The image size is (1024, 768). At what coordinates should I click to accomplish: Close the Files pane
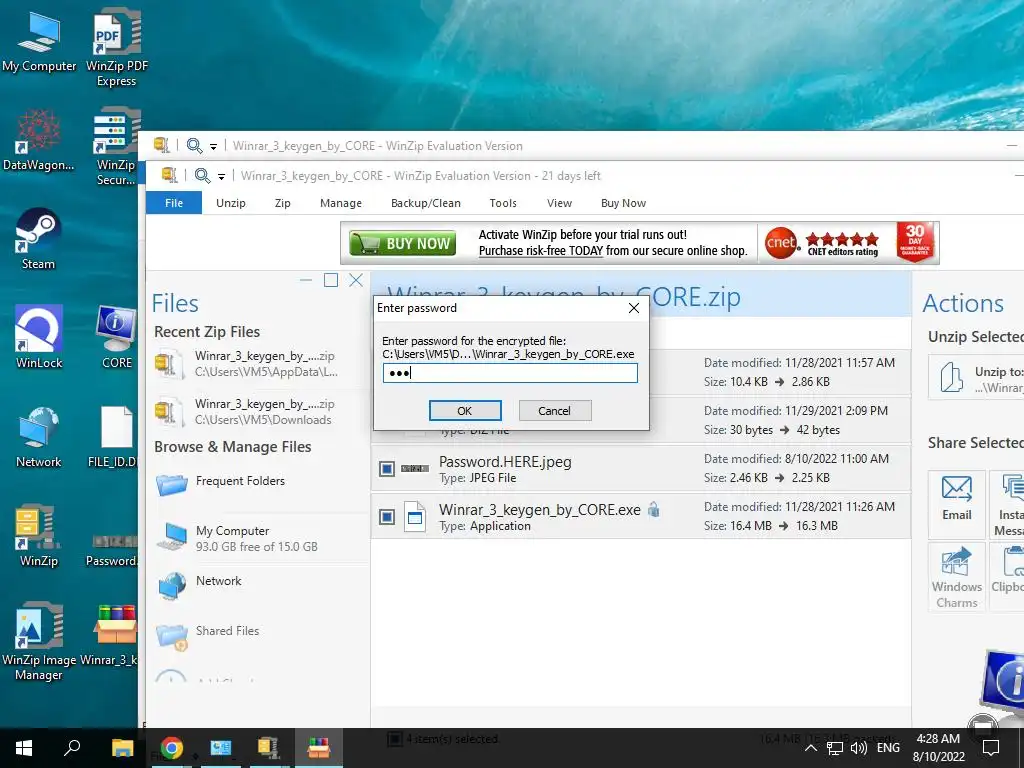[356, 280]
